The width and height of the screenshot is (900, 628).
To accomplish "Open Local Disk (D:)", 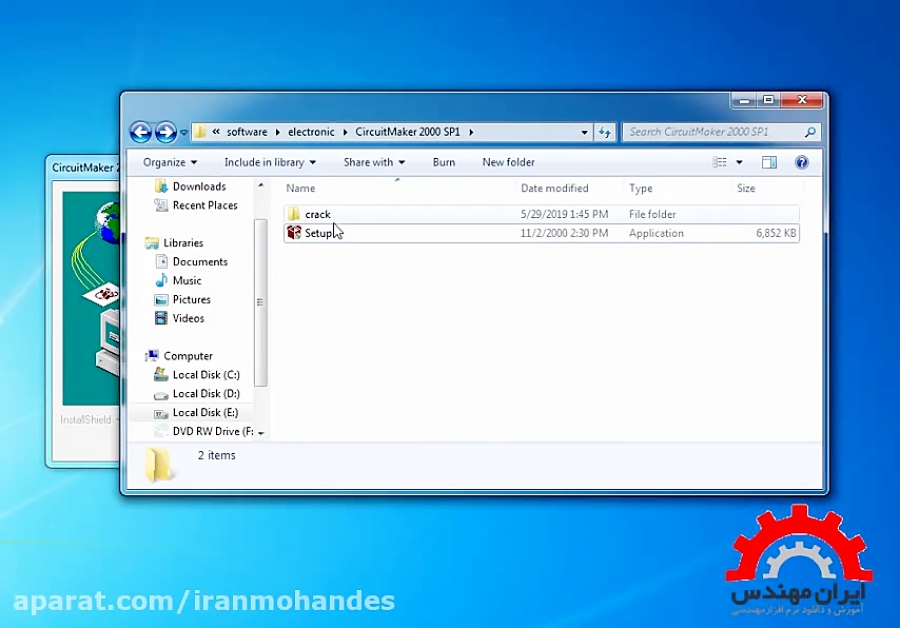I will point(206,394).
